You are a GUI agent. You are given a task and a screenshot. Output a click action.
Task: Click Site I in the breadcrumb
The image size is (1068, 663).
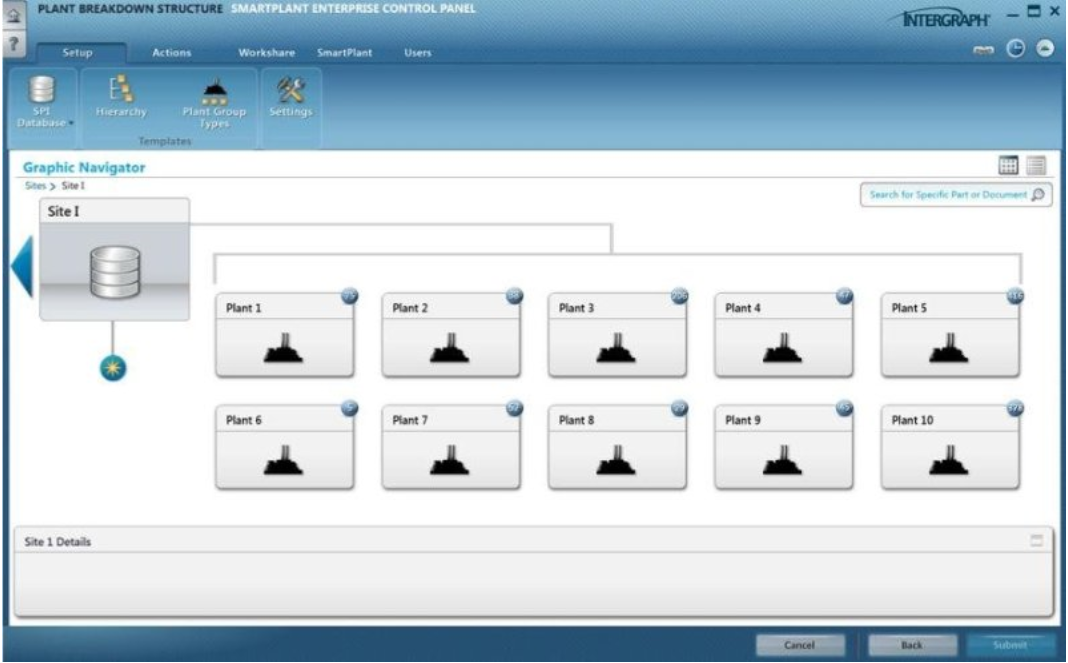pos(74,185)
